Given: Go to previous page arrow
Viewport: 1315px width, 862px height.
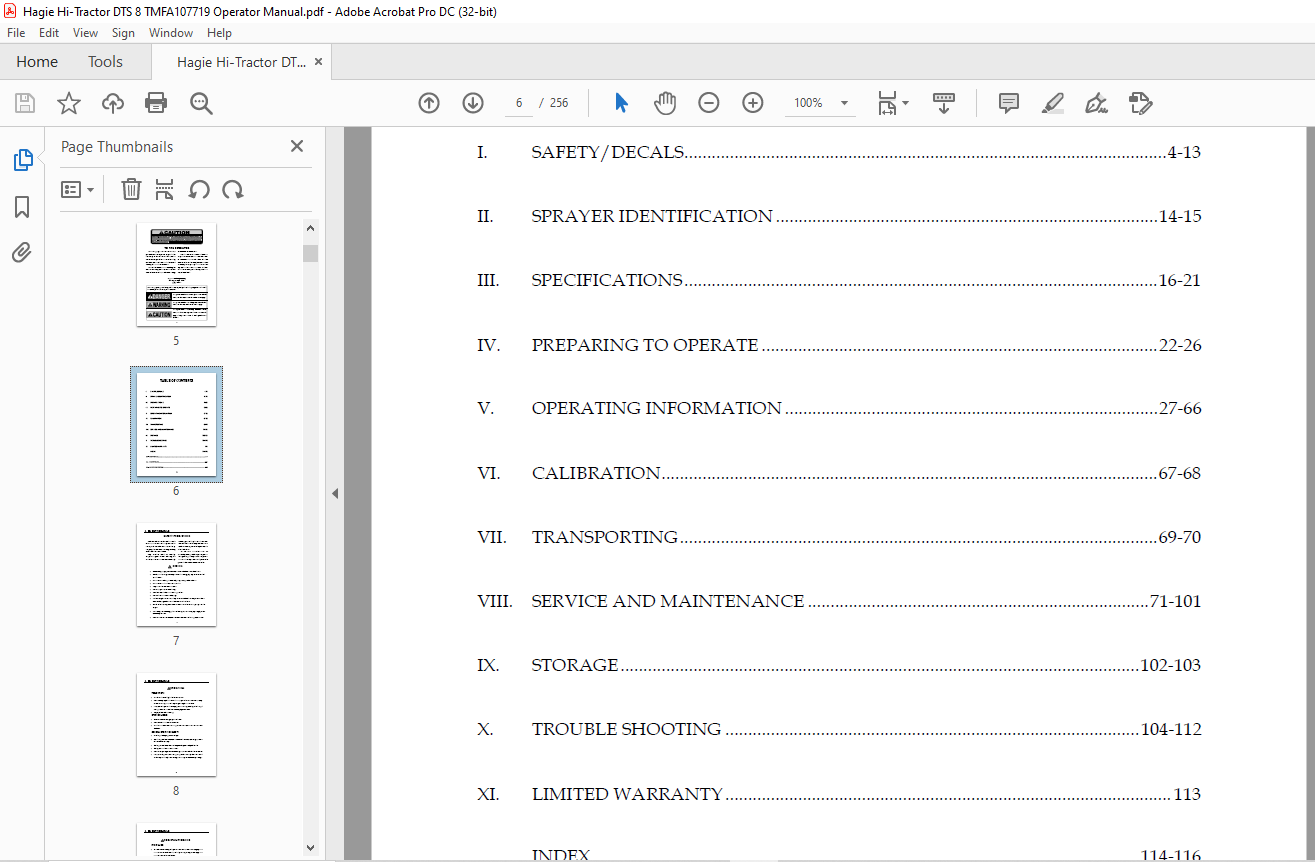Looking at the screenshot, I should pos(429,103).
